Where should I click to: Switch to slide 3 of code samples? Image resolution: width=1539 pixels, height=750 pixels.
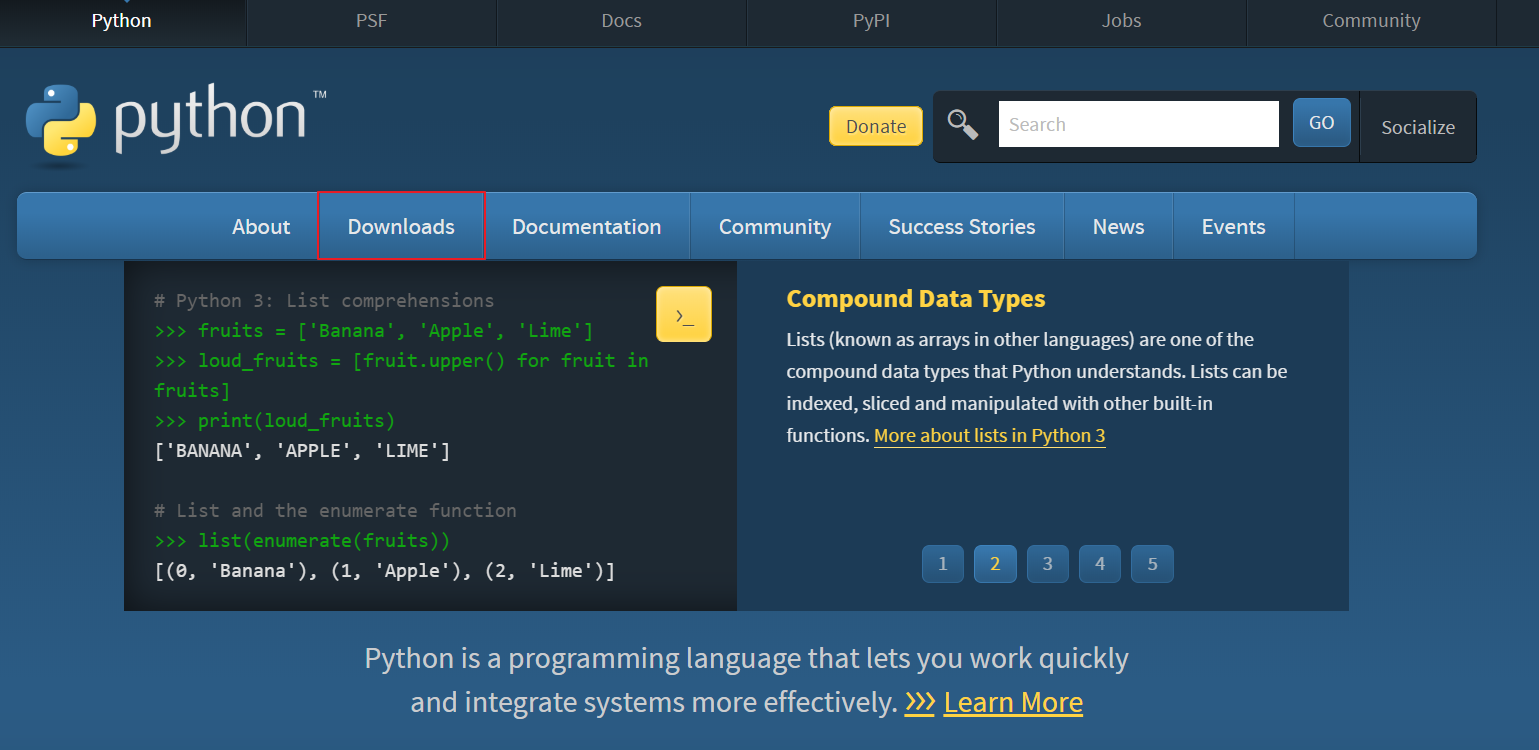(1047, 564)
